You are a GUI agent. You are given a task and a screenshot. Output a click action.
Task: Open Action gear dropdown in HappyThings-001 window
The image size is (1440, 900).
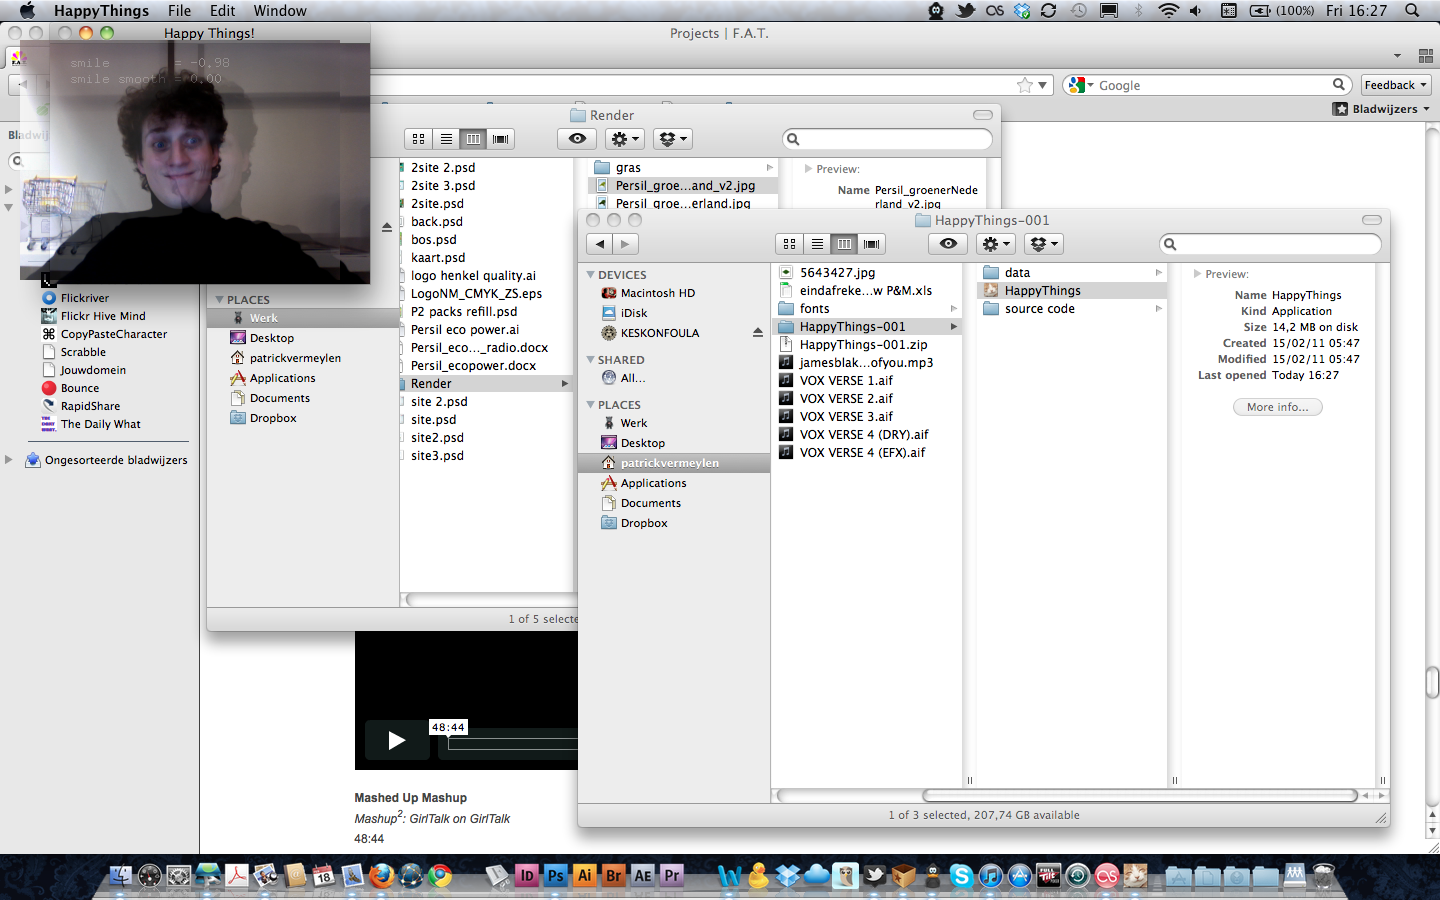996,243
